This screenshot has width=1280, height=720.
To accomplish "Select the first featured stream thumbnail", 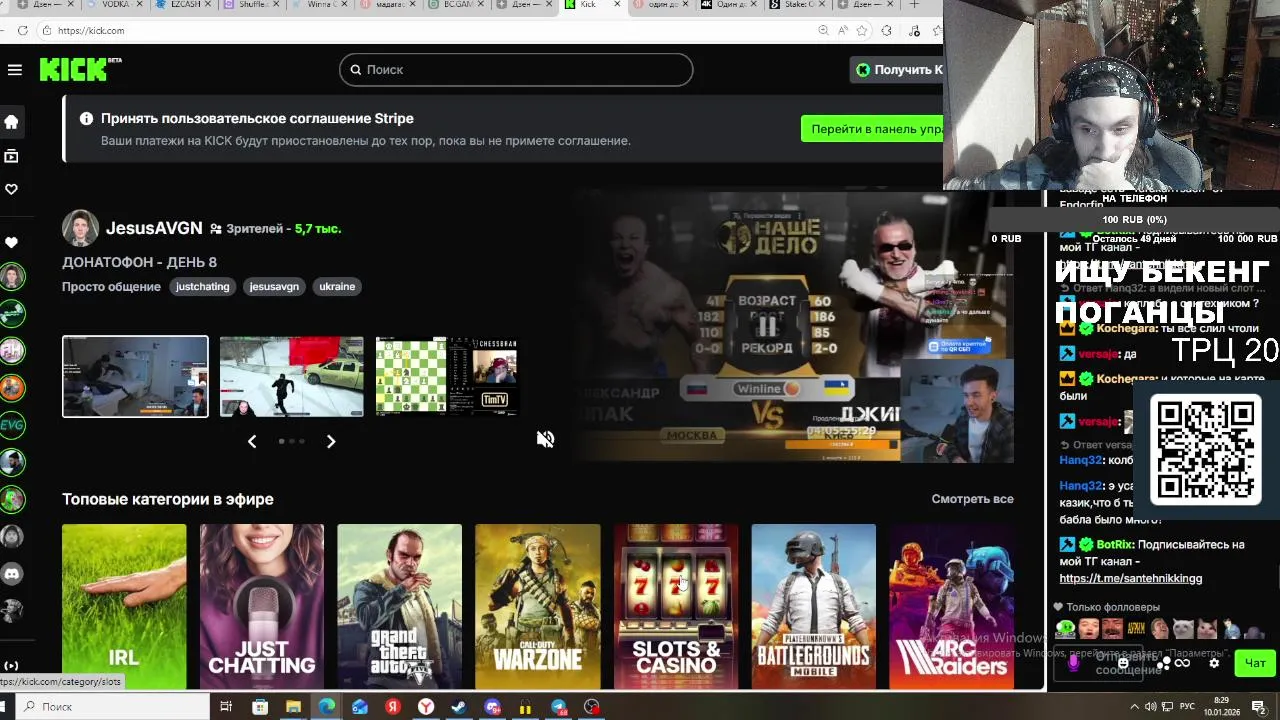I will click(x=135, y=376).
